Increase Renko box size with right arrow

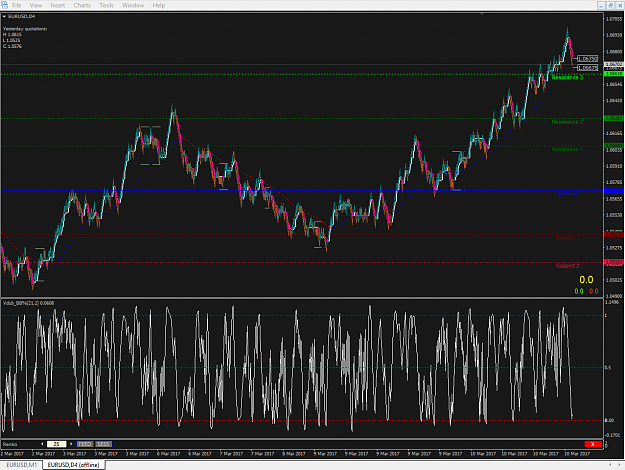tap(71, 444)
